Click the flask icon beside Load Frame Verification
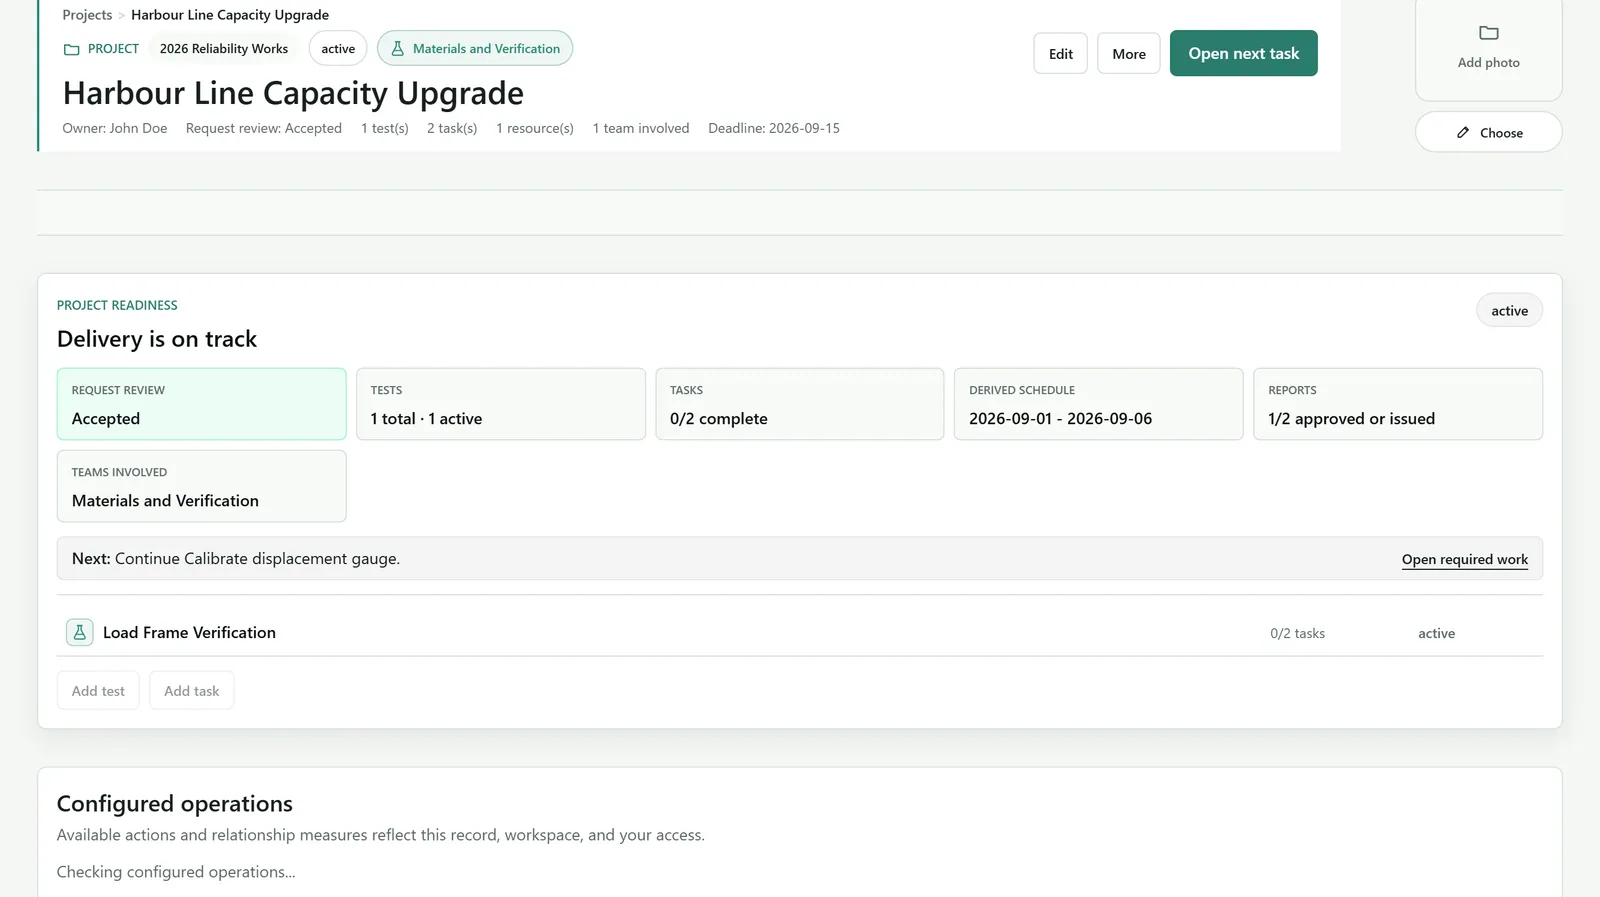Viewport: 1600px width, 897px height. tap(80, 632)
